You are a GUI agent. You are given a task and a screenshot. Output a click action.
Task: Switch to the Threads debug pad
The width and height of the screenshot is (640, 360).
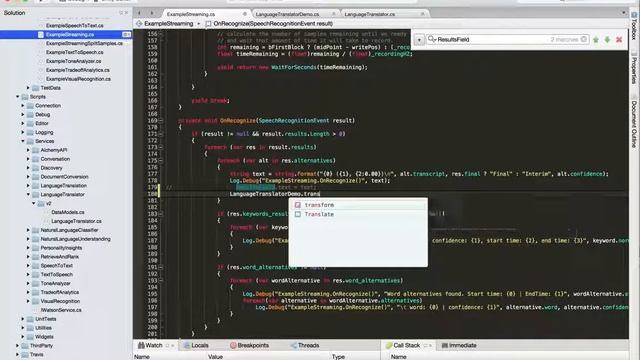pyautogui.click(x=304, y=345)
